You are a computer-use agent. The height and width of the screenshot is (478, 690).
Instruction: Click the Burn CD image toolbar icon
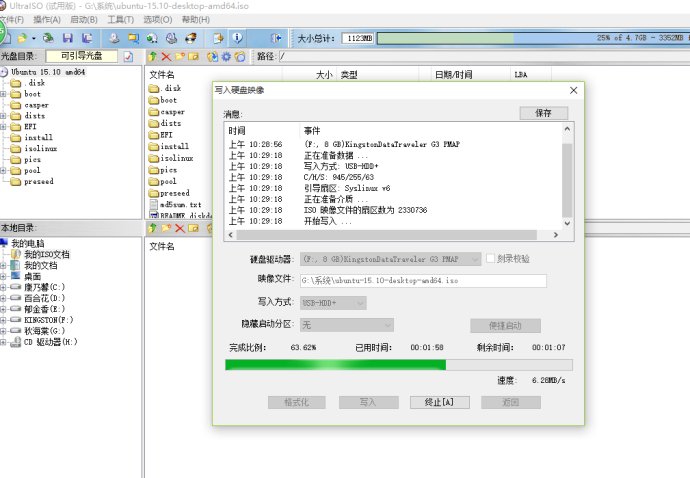tap(191, 38)
